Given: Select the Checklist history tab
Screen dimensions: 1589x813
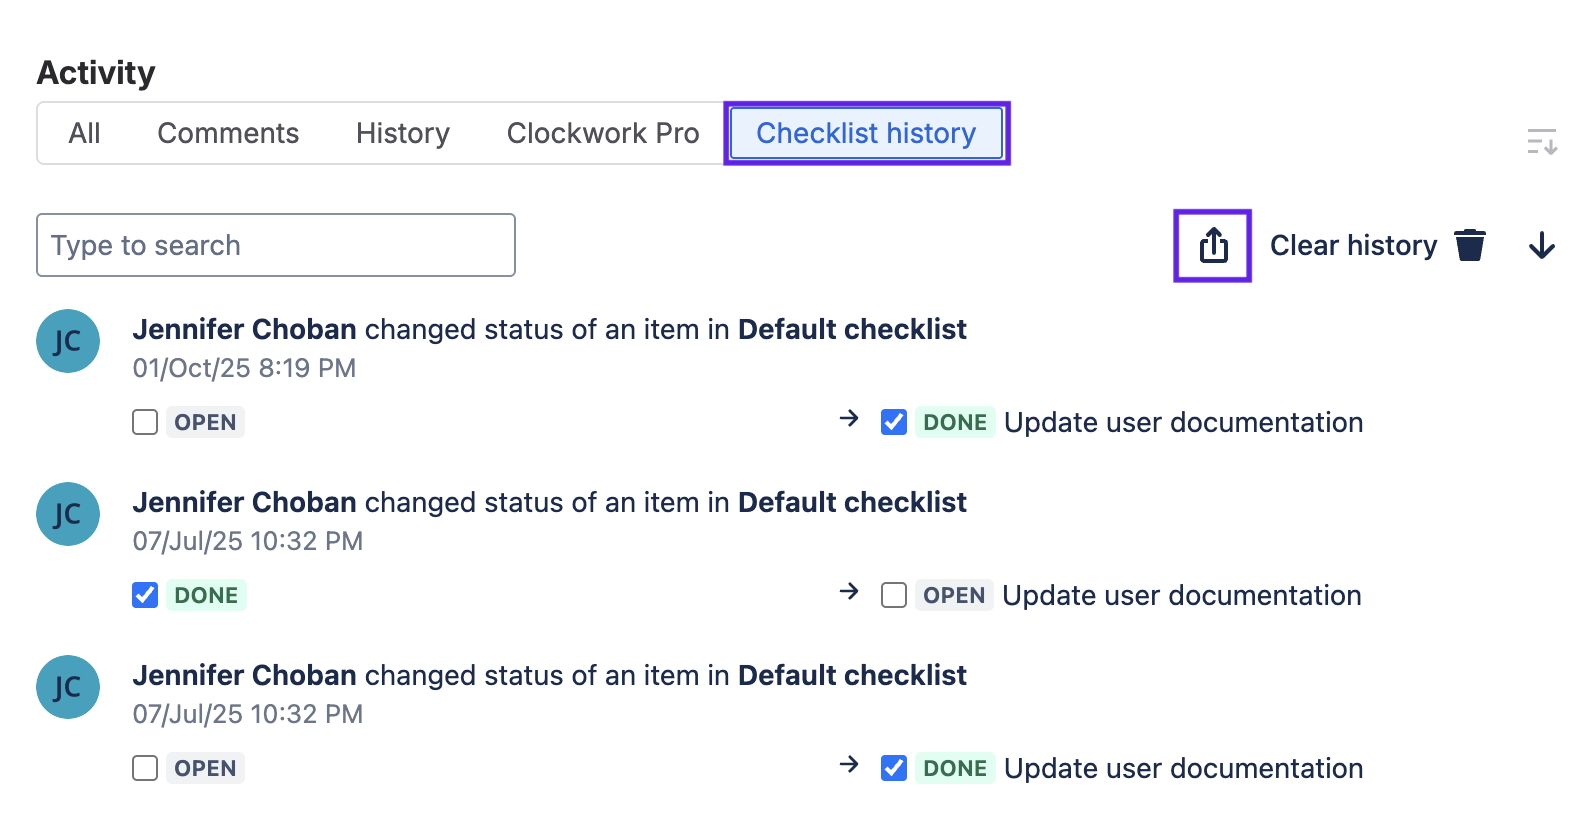Looking at the screenshot, I should point(866,133).
